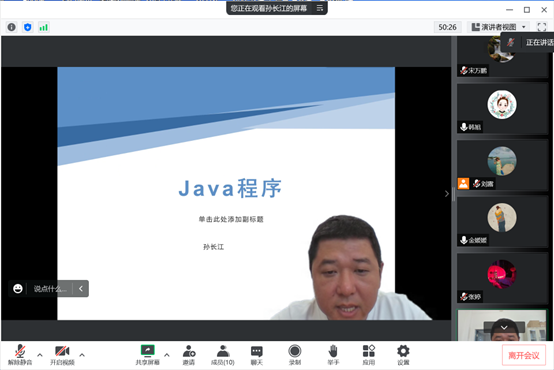
Task: Open the members (10) list
Action: (x=223, y=355)
